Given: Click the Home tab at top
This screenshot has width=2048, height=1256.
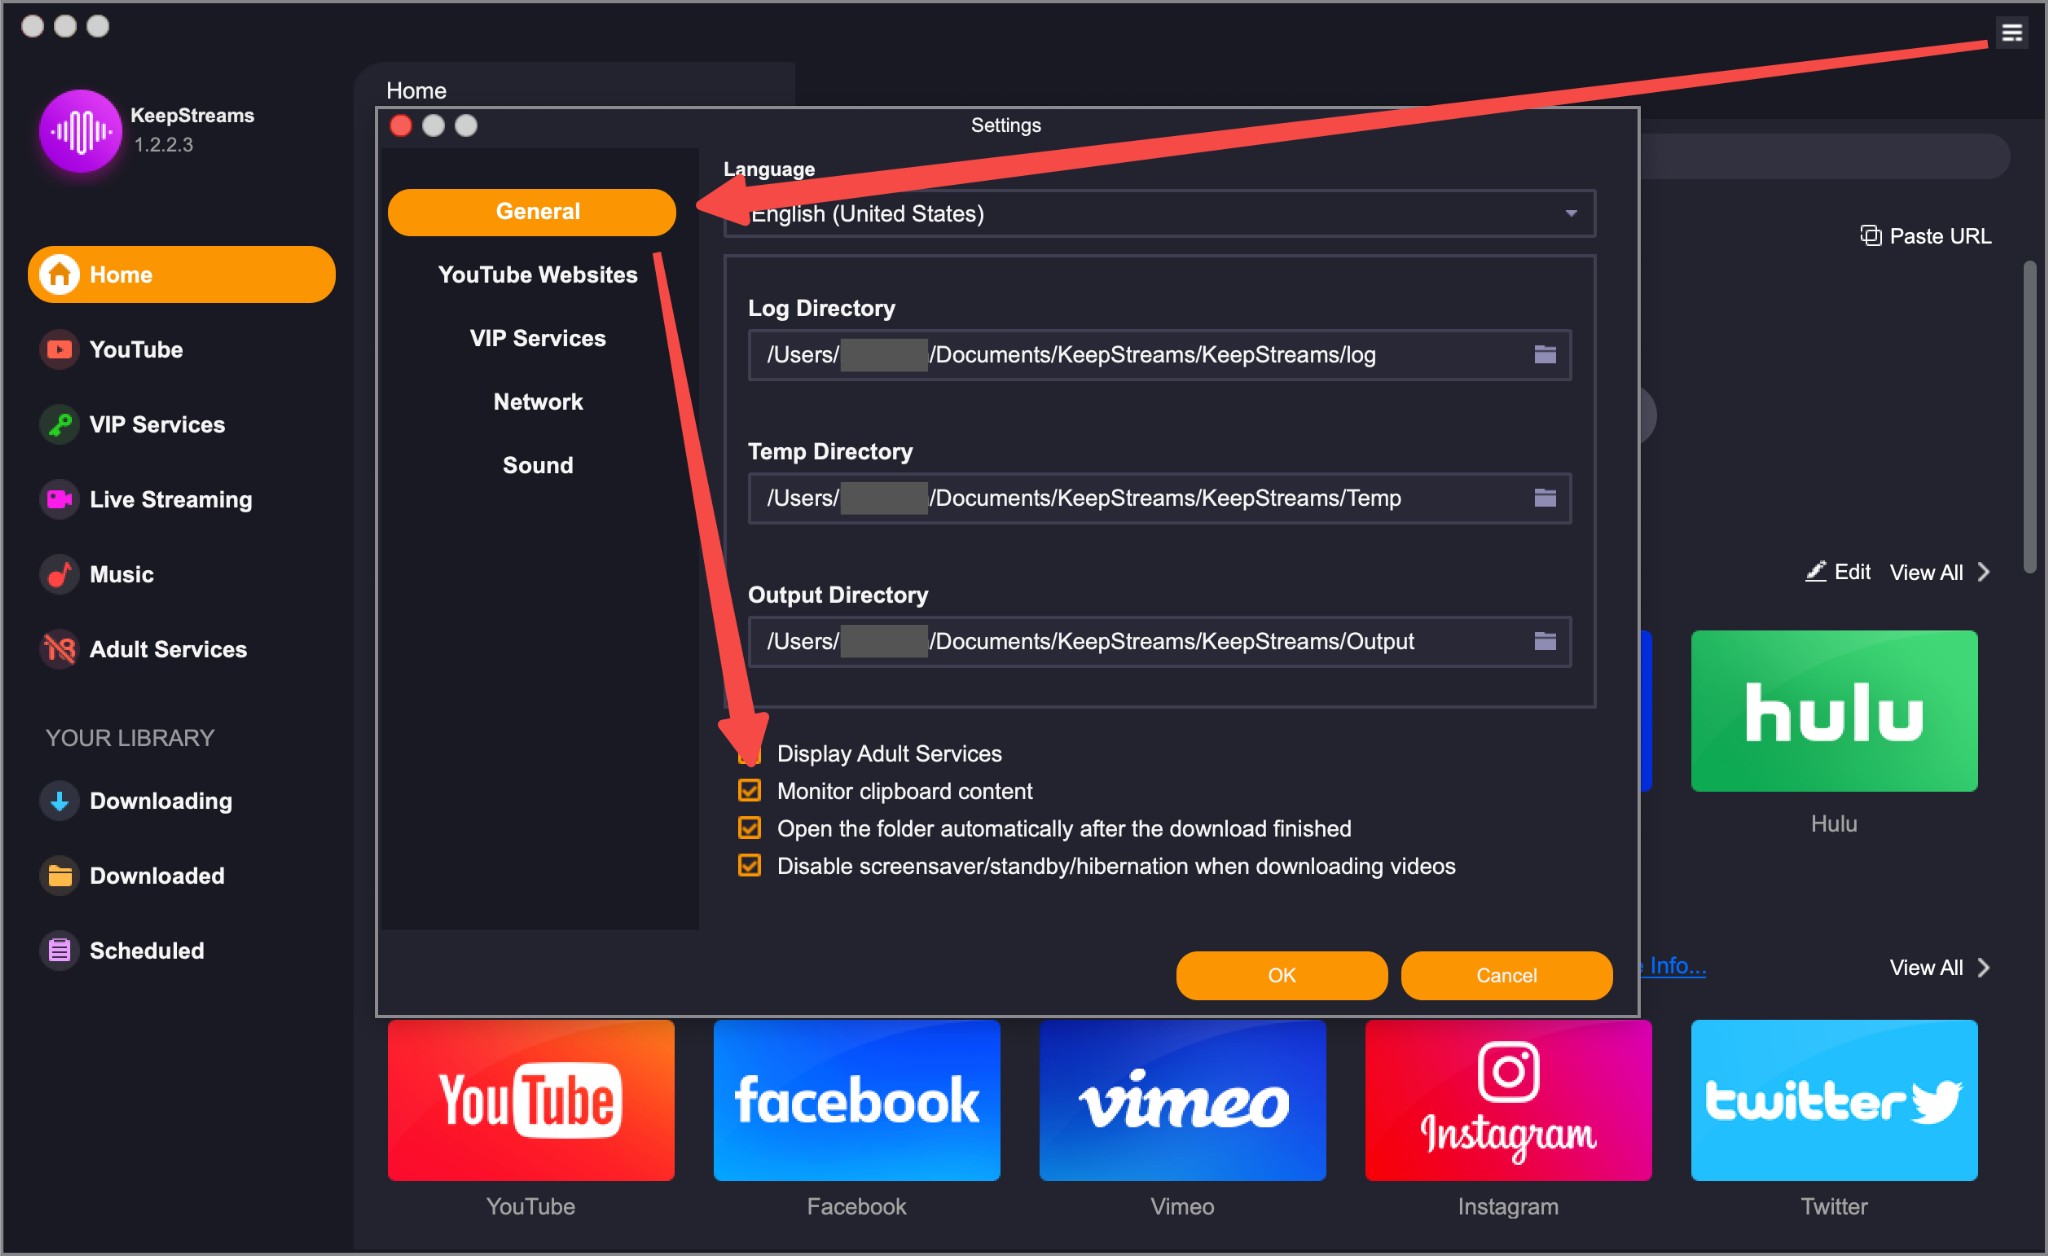Looking at the screenshot, I should 416,90.
